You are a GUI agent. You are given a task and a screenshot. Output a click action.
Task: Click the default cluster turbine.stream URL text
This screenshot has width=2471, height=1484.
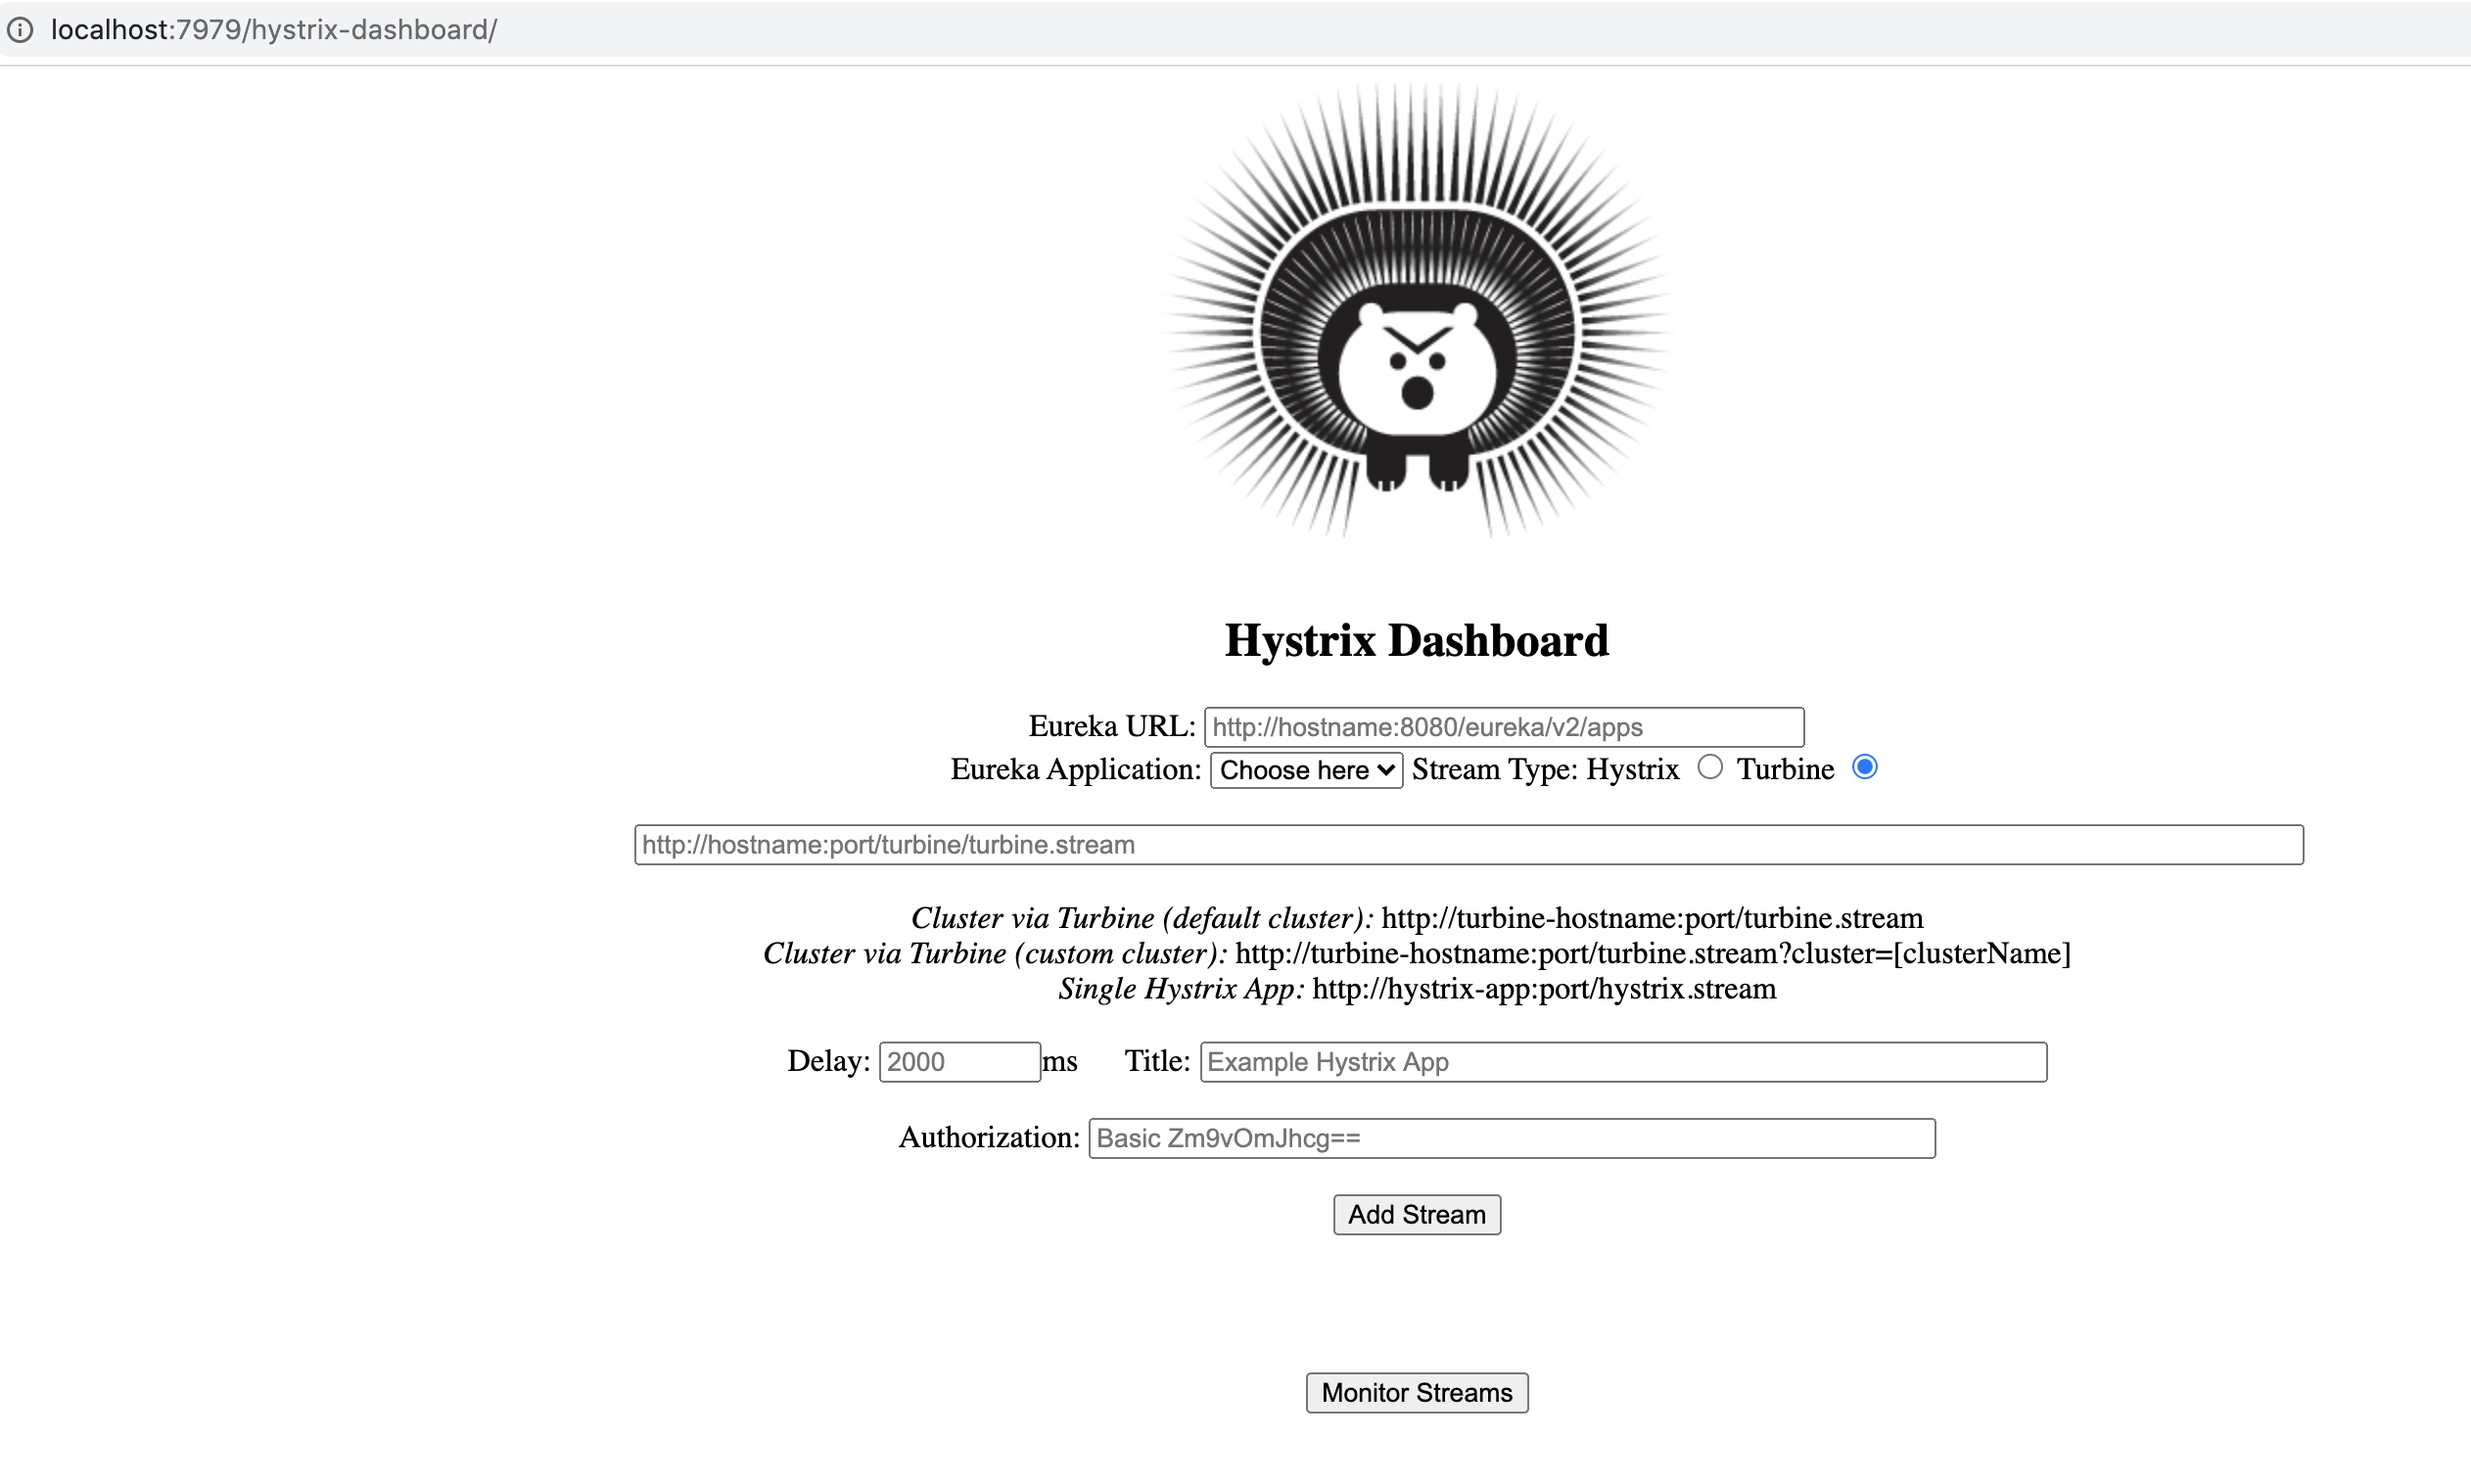click(x=1651, y=918)
